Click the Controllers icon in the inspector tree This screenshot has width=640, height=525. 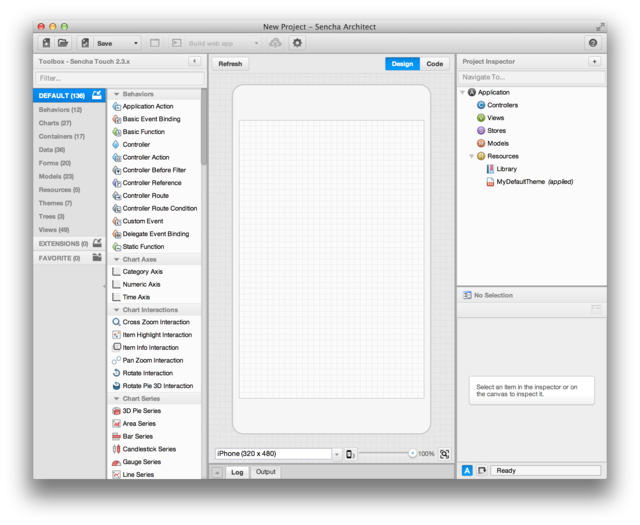[481, 105]
